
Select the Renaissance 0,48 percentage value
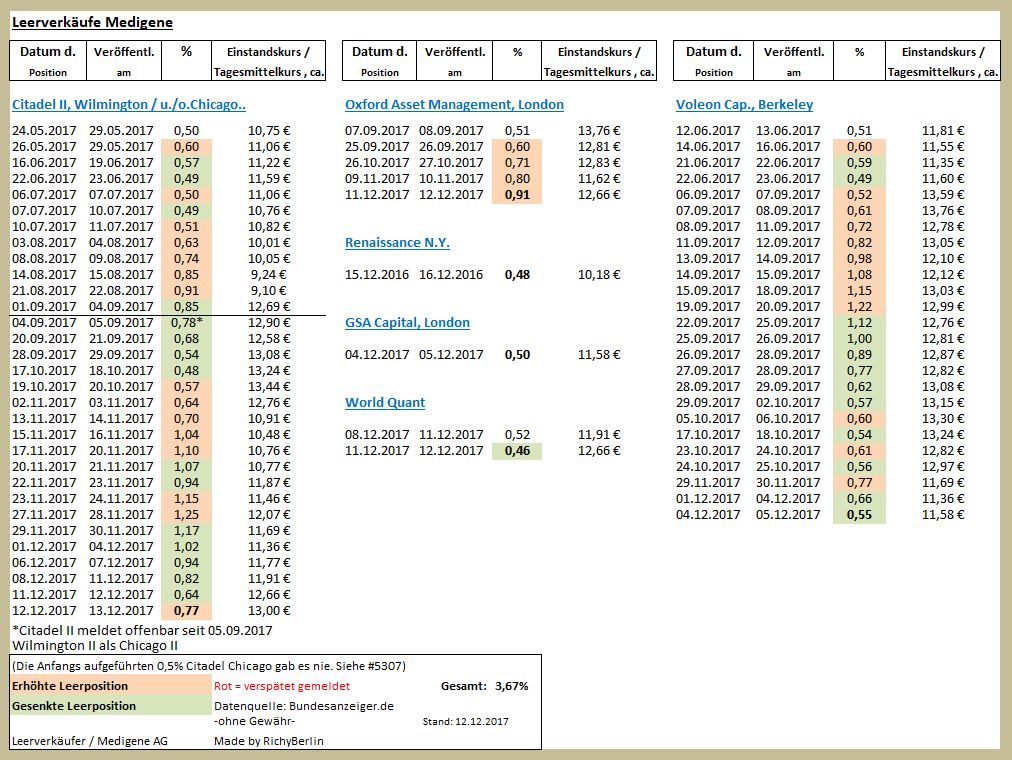(x=517, y=274)
